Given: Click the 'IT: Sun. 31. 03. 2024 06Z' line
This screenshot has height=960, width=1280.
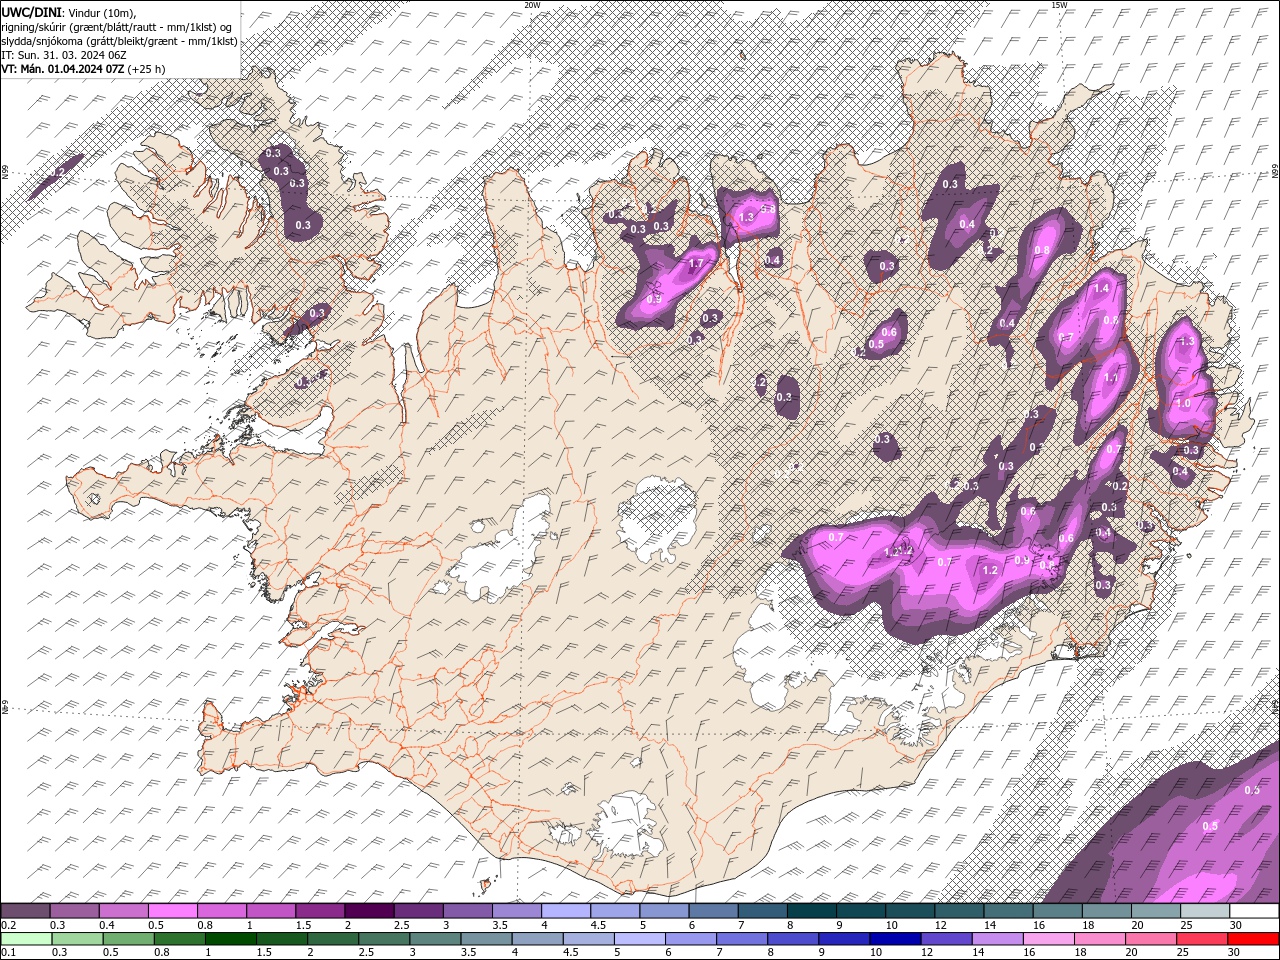Looking at the screenshot, I should [64, 54].
